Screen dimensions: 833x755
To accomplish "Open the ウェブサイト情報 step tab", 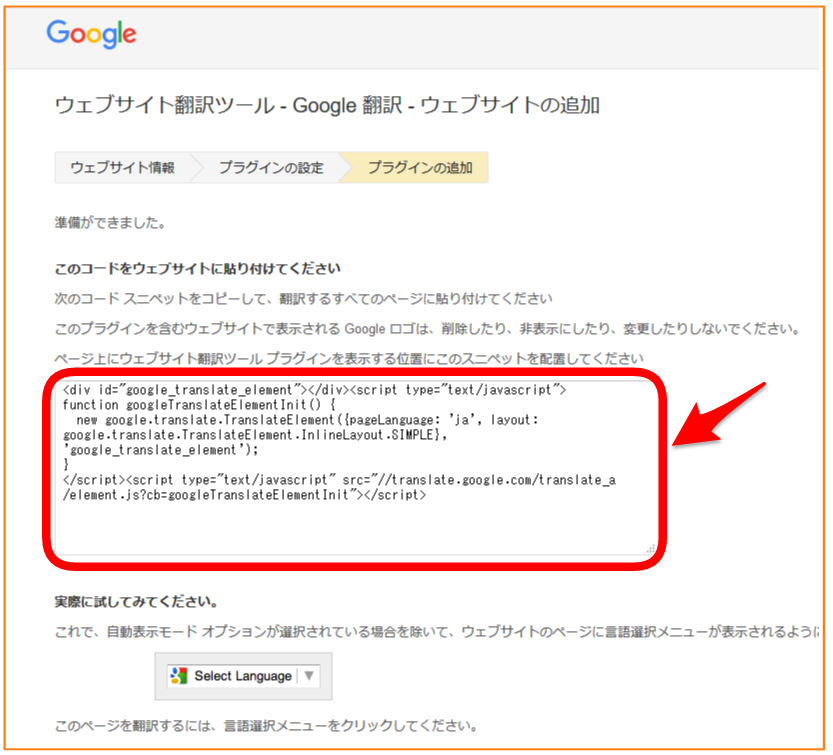I will tap(122, 167).
